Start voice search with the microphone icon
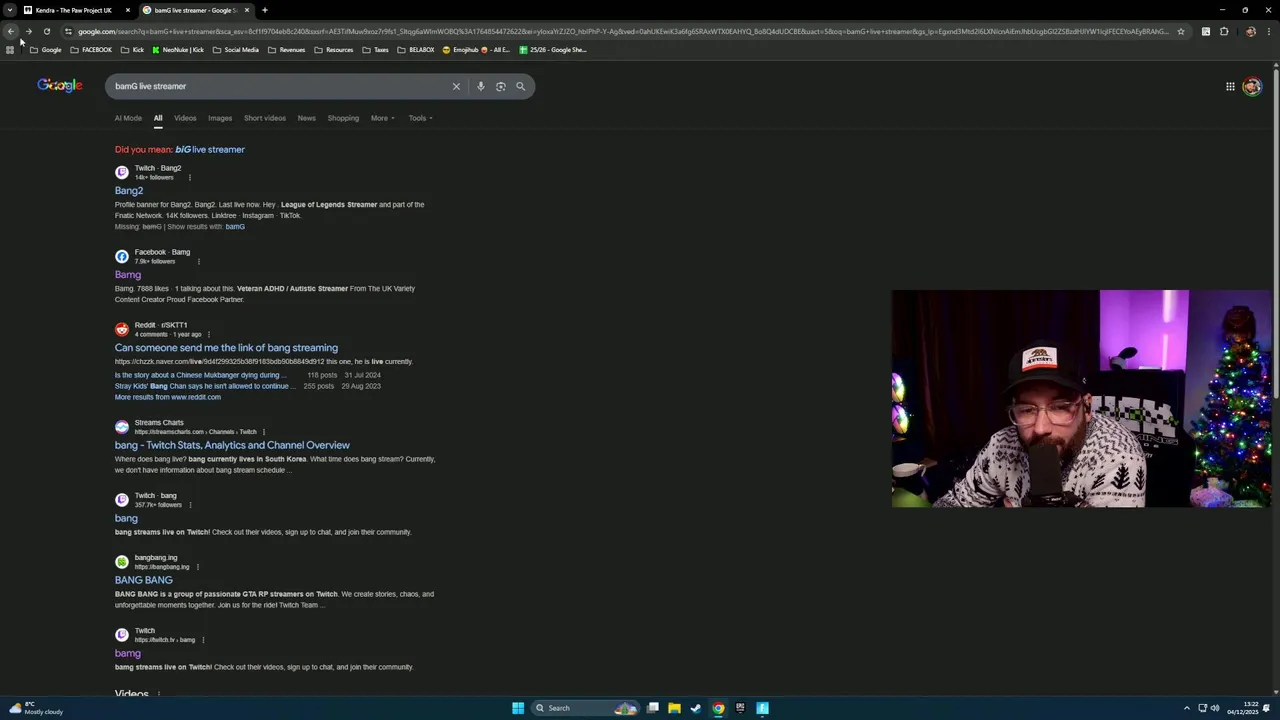 (x=481, y=86)
